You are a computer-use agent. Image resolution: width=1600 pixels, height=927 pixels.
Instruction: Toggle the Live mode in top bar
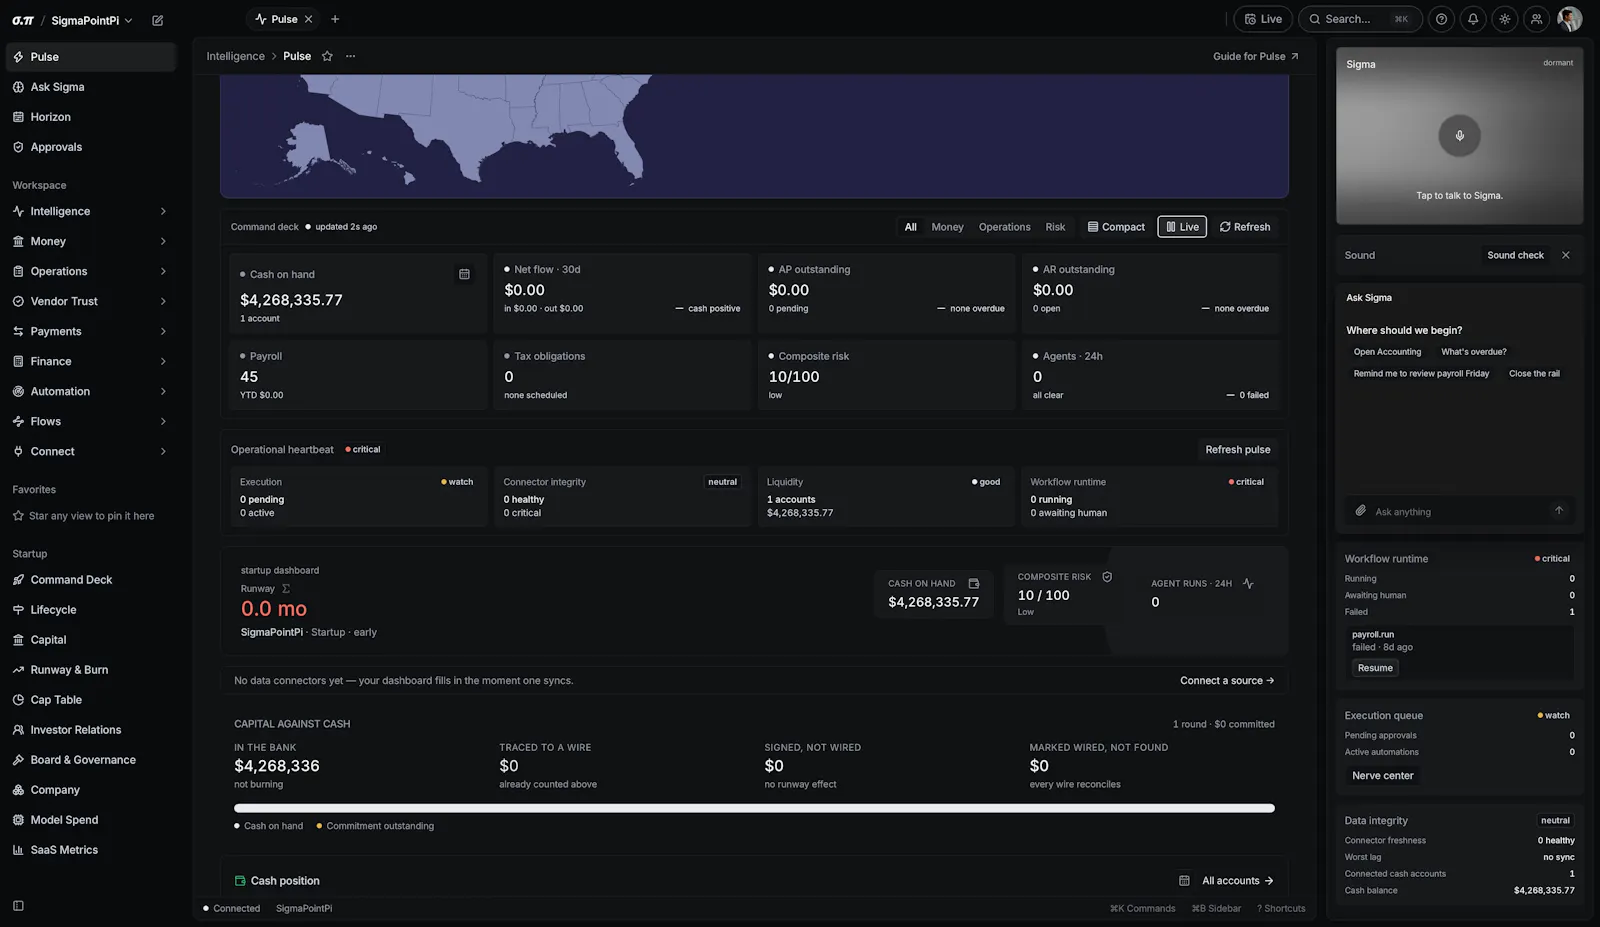click(1262, 19)
